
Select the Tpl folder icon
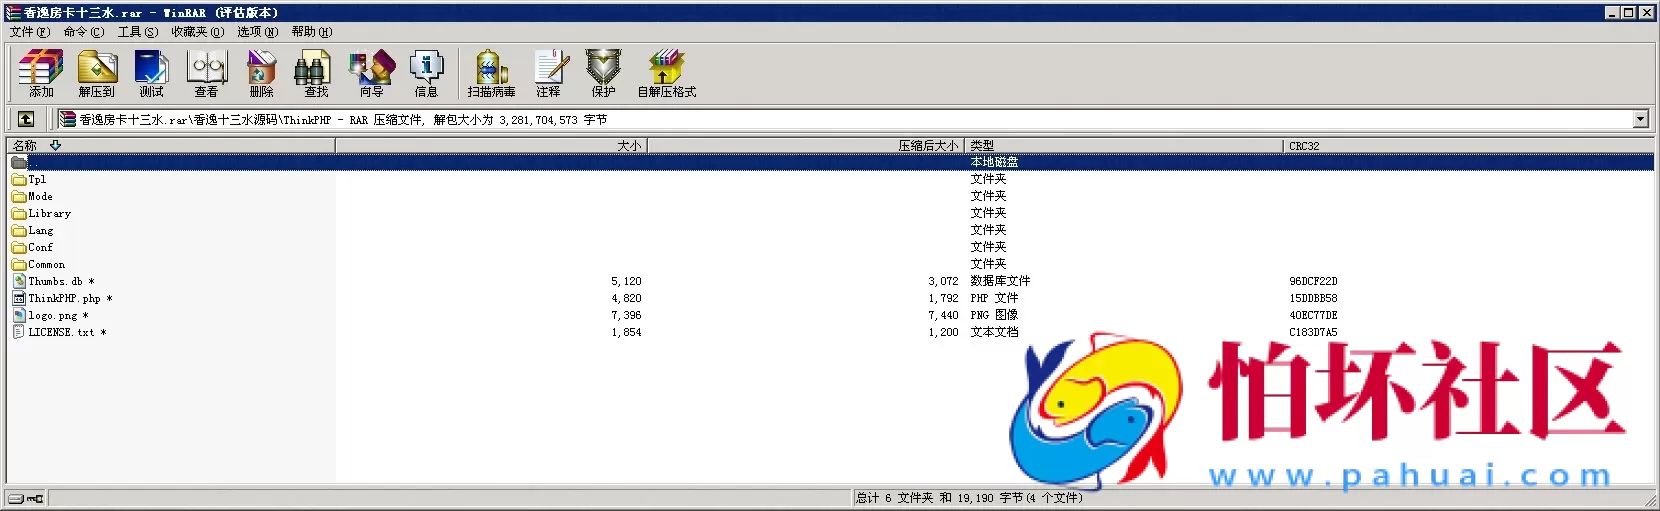coord(19,180)
